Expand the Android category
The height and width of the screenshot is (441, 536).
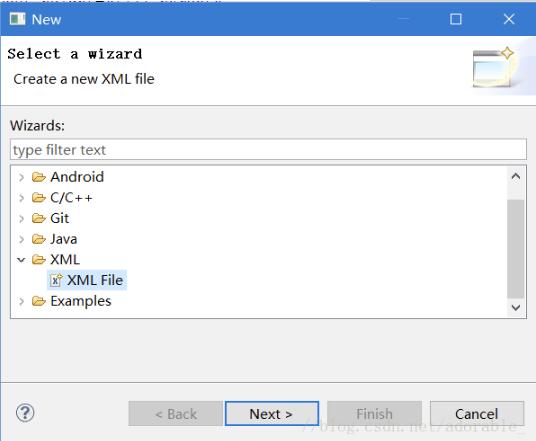22,177
